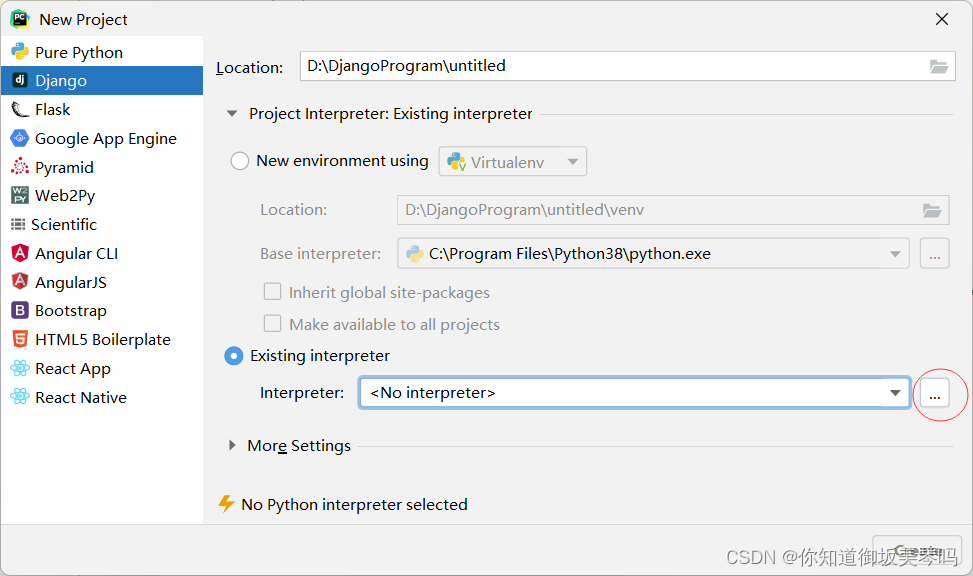Click the Virtualenv python icon

click(x=457, y=162)
